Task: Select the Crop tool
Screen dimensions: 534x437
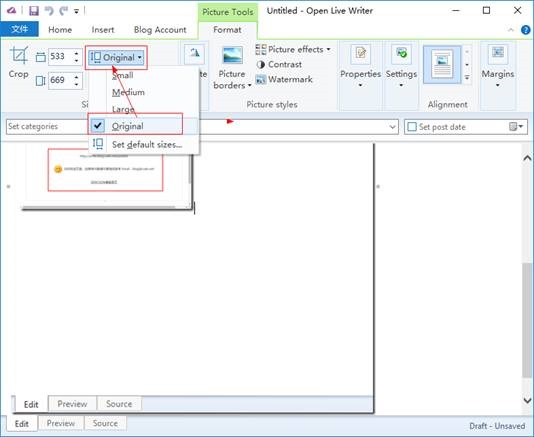Action: coord(19,62)
